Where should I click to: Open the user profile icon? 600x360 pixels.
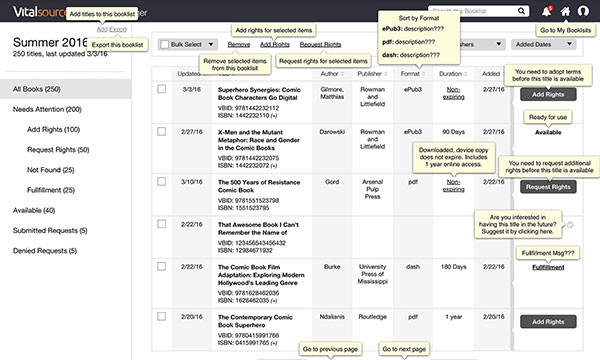click(x=583, y=11)
